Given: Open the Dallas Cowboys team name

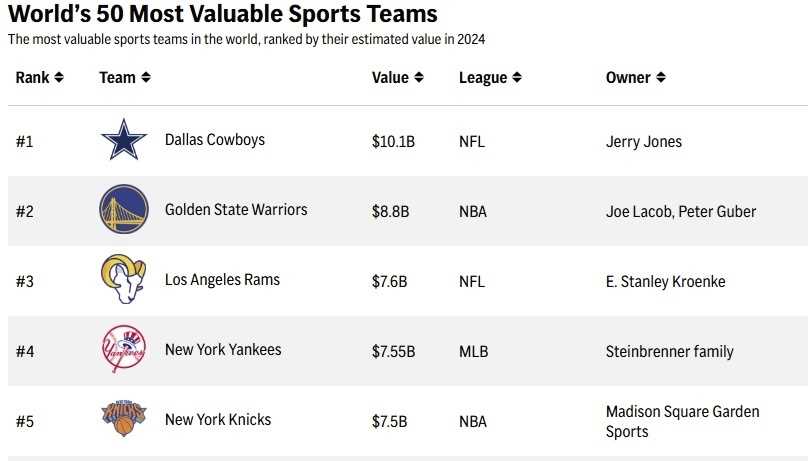Looking at the screenshot, I should click(215, 140).
